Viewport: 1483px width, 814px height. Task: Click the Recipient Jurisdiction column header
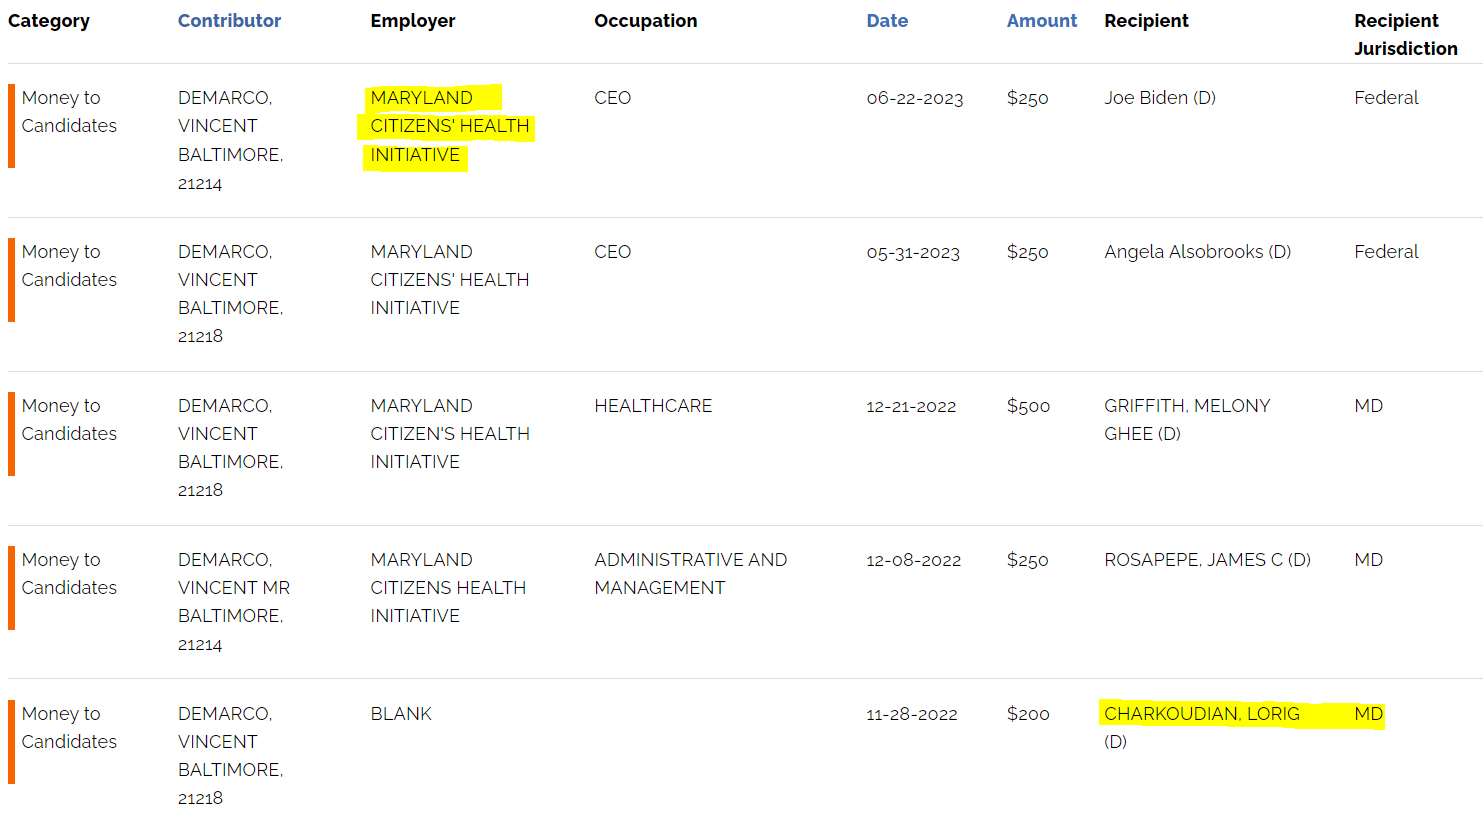(x=1405, y=34)
